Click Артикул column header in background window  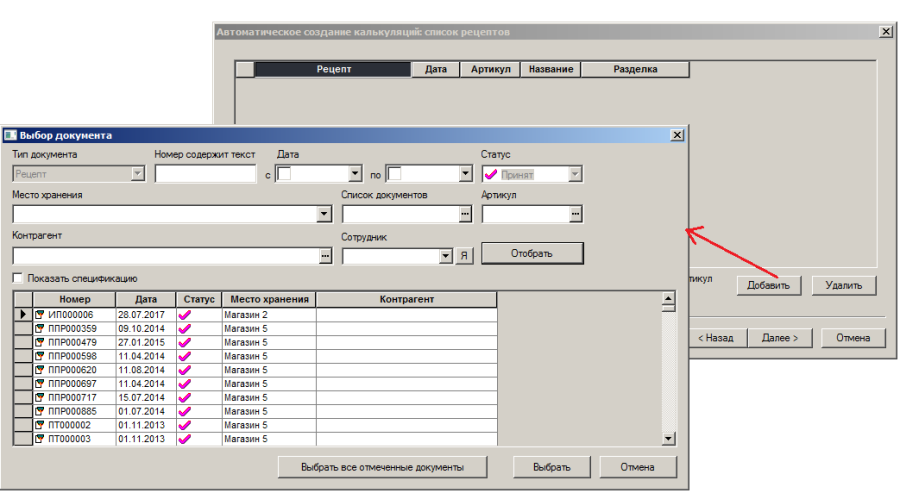click(490, 69)
